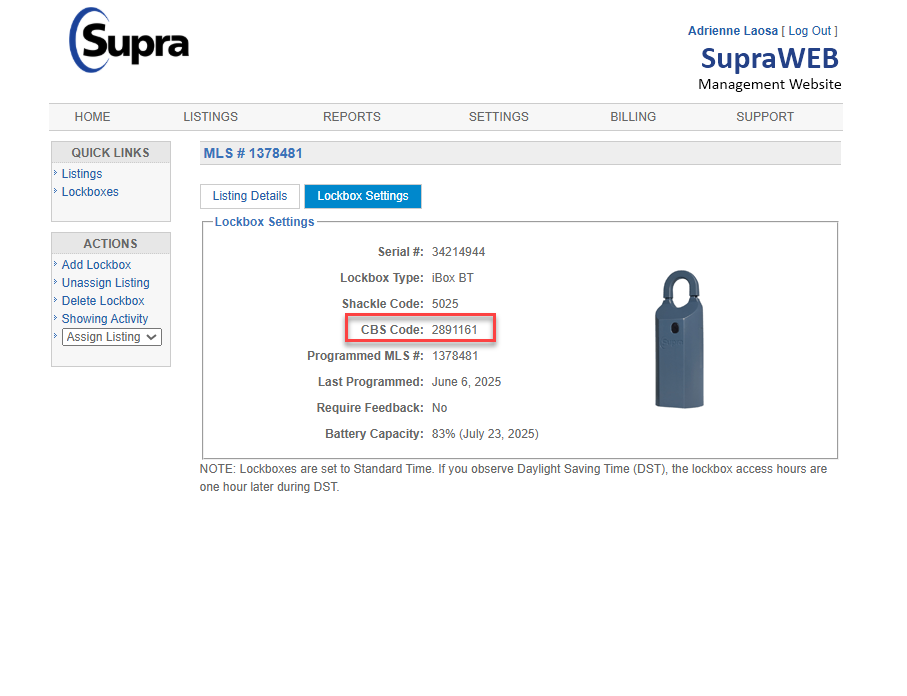Open the SETTINGS menu
This screenshot has height=696, width=907.
[x=499, y=117]
